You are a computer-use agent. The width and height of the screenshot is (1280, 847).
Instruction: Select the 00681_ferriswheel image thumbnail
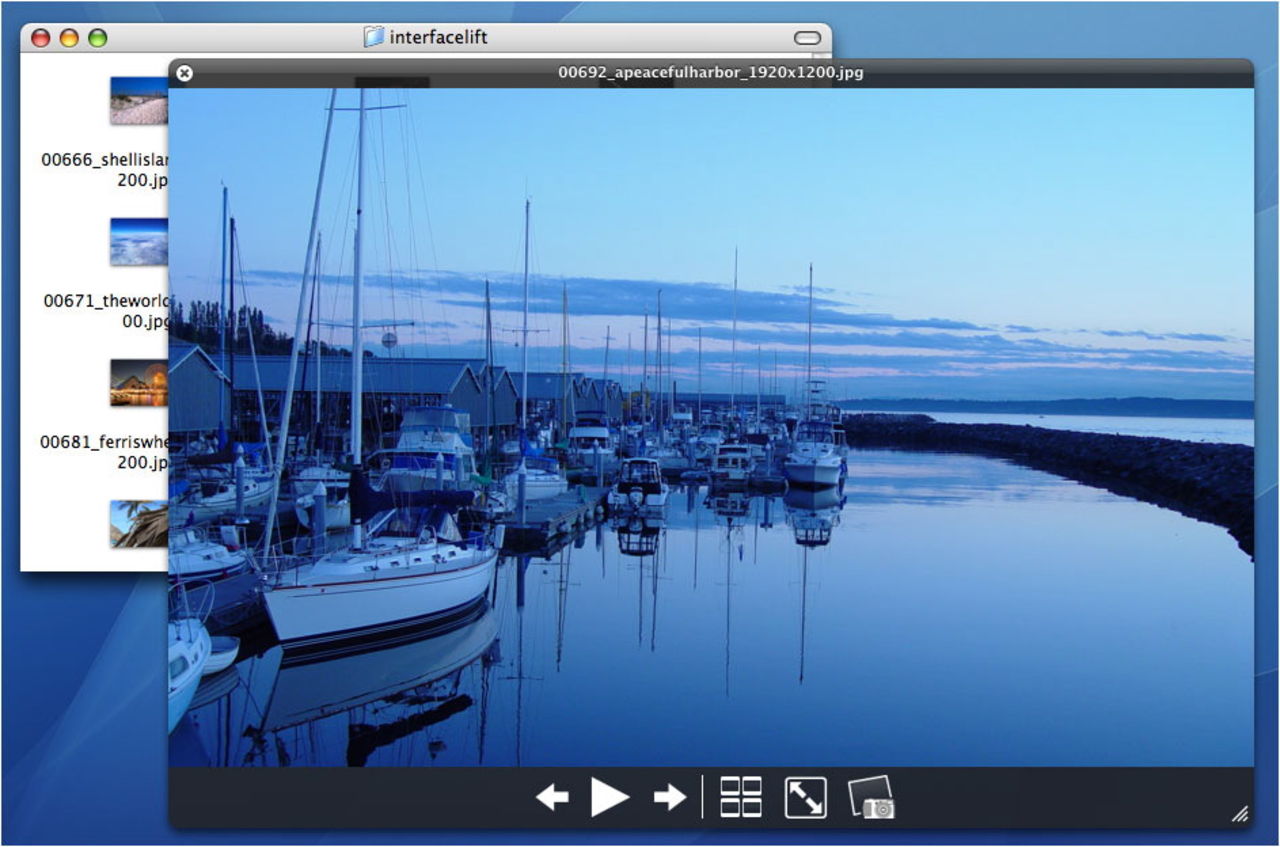(x=139, y=382)
